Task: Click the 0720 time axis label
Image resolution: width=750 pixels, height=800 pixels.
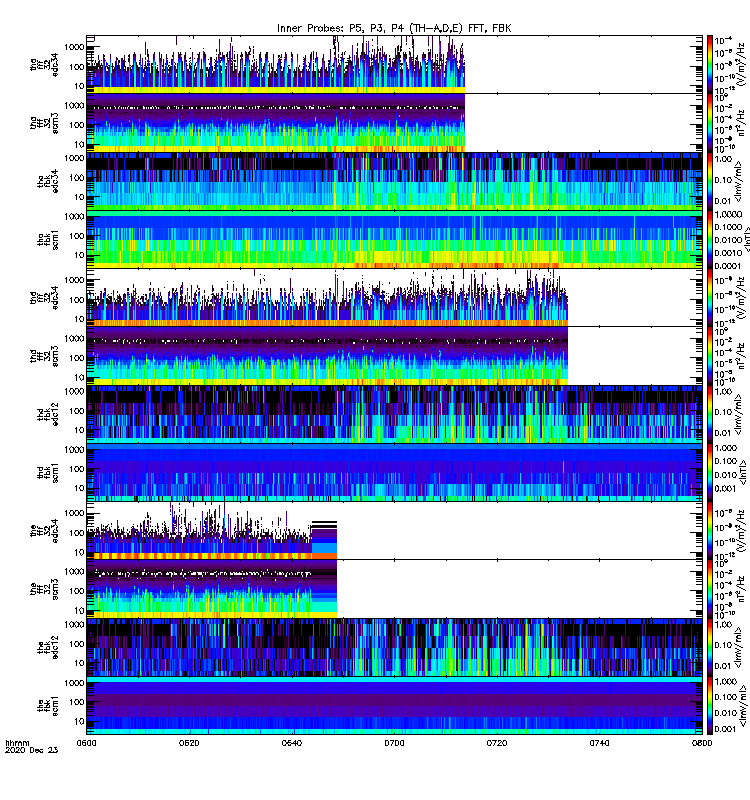Action: click(x=497, y=743)
